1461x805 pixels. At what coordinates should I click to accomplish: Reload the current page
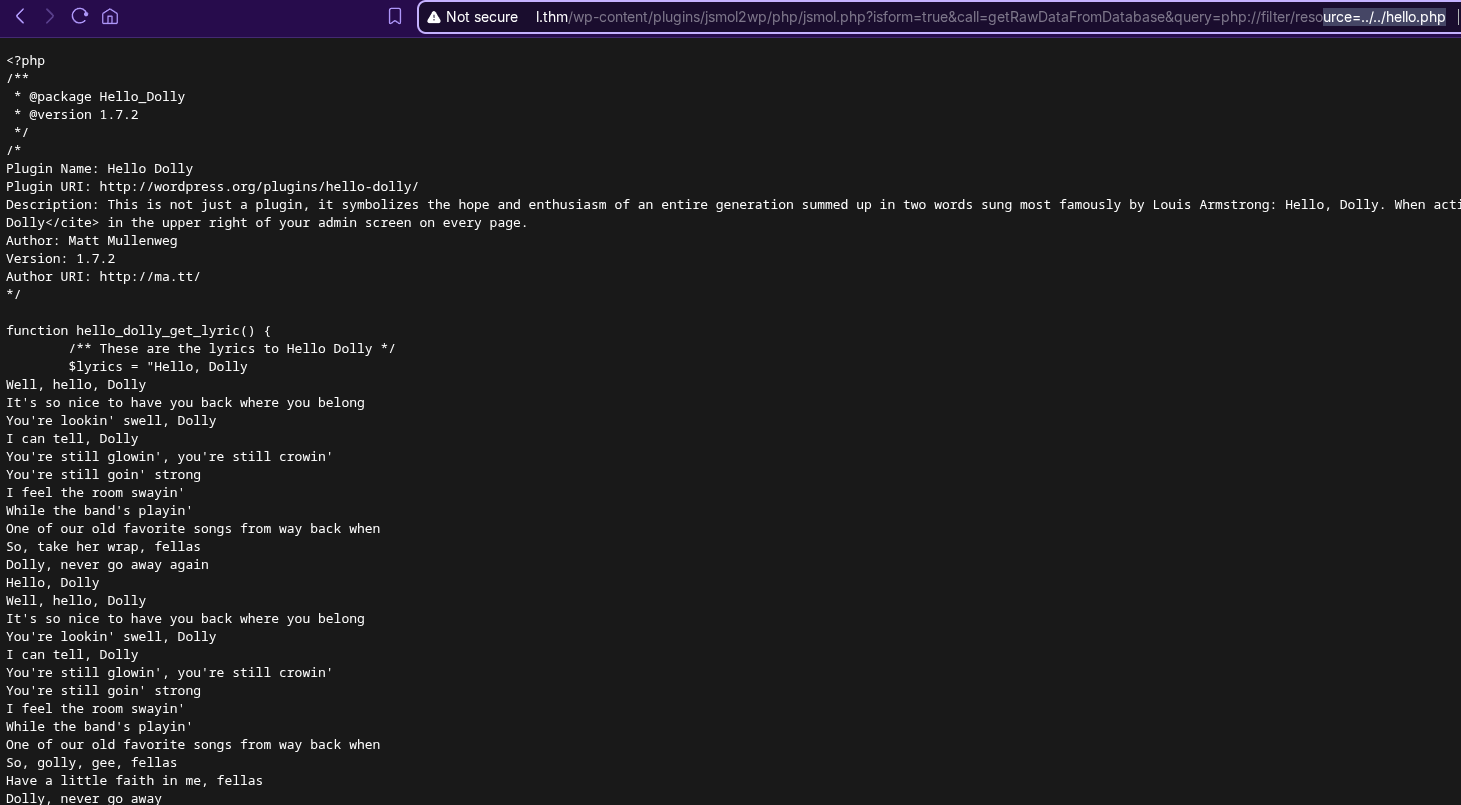pos(80,16)
